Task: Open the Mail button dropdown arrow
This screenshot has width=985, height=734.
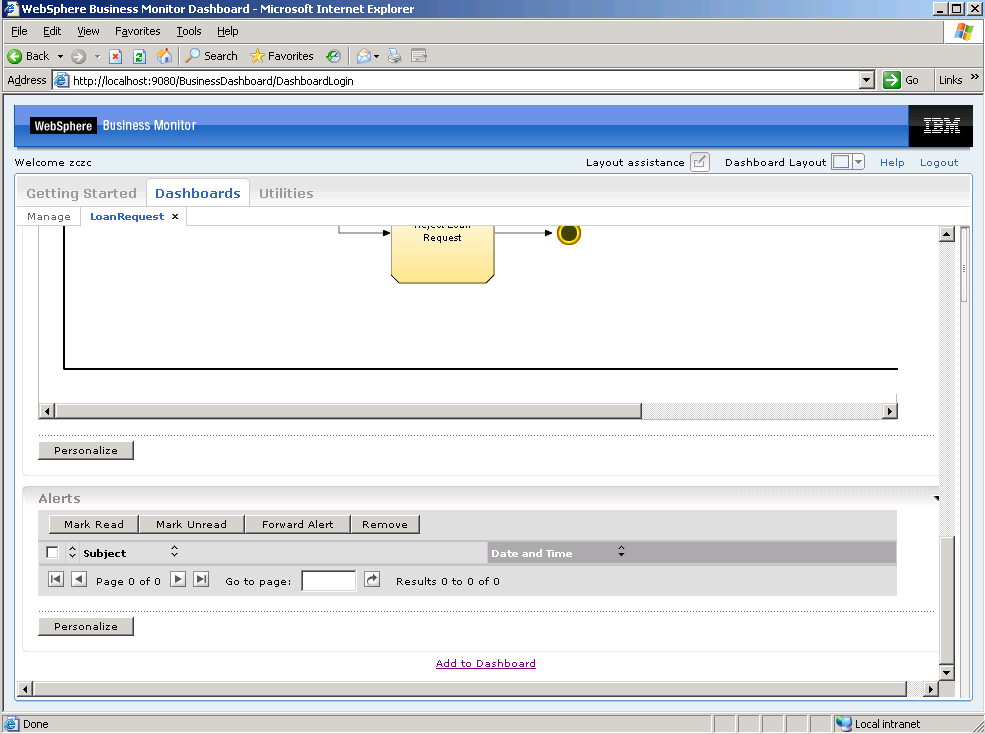Action: pyautogui.click(x=376, y=57)
